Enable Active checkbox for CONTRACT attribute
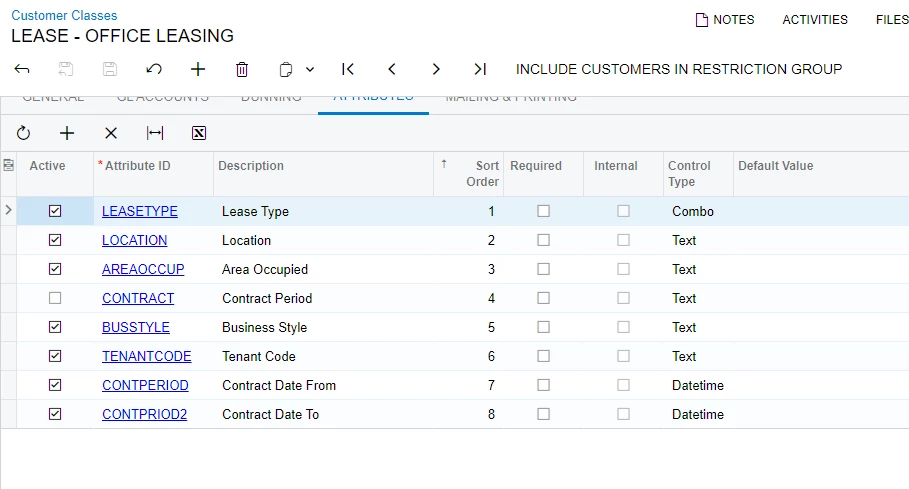The image size is (909, 489). point(55,298)
